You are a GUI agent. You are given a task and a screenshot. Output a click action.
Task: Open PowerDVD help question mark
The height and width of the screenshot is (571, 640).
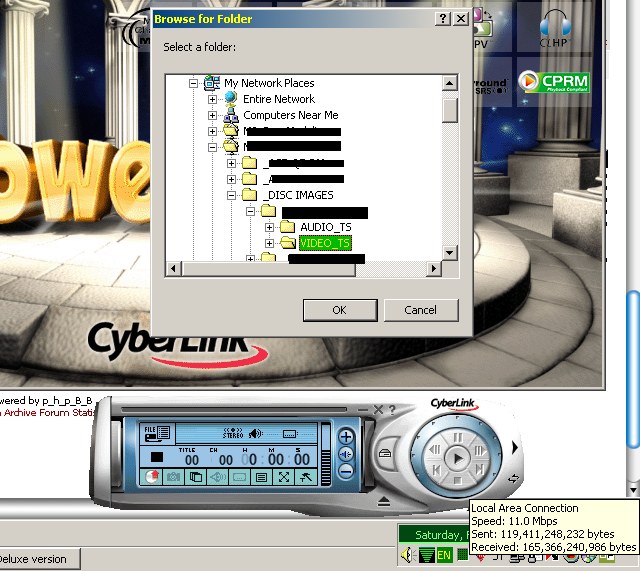pos(392,409)
